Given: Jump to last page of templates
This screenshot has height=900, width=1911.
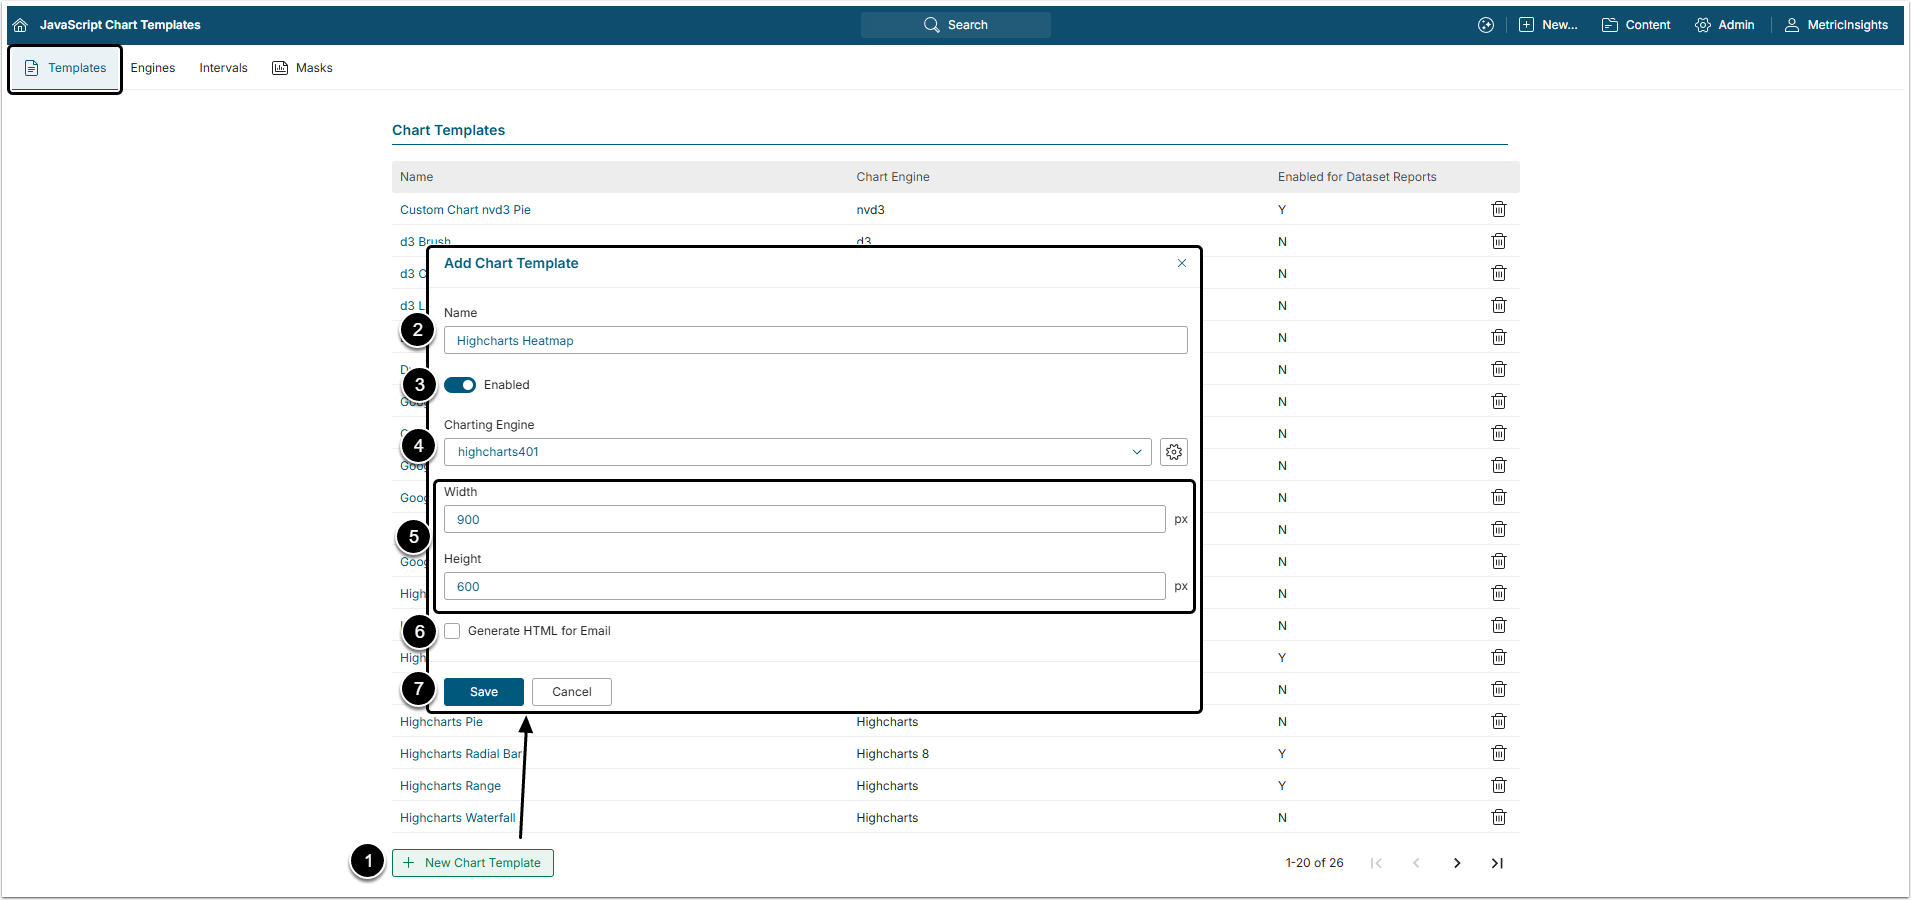Looking at the screenshot, I should pyautogui.click(x=1497, y=863).
